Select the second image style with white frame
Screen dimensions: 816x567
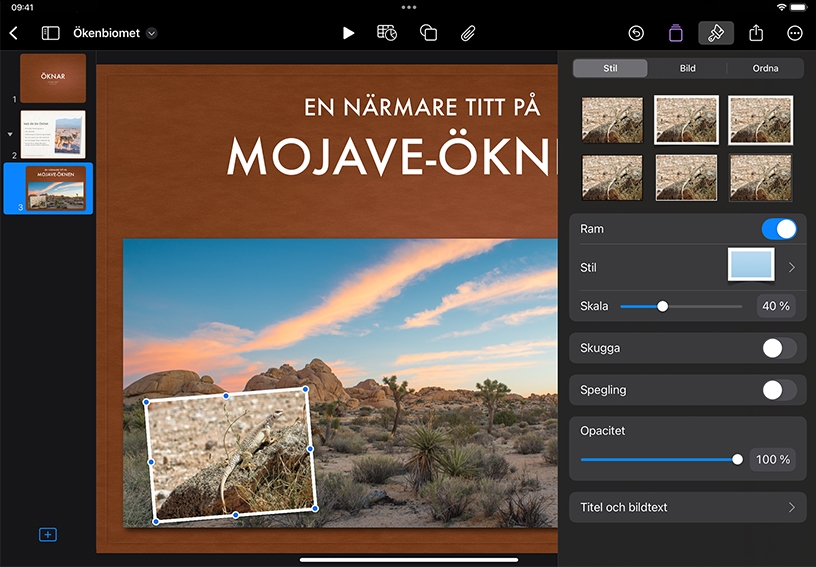[x=686, y=120]
